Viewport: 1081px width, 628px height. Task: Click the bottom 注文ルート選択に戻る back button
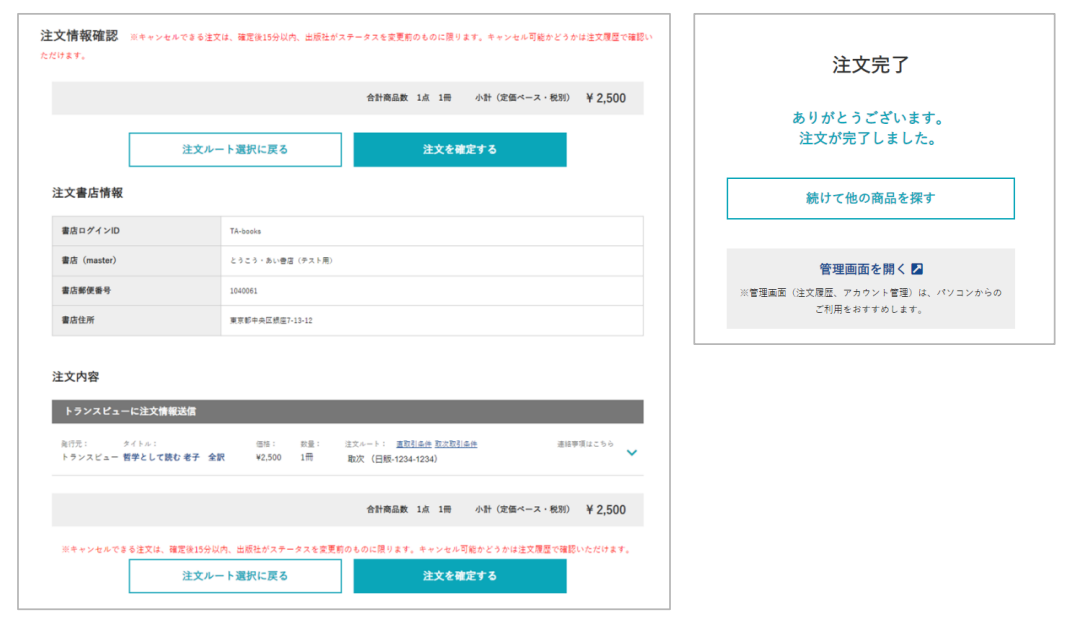234,576
